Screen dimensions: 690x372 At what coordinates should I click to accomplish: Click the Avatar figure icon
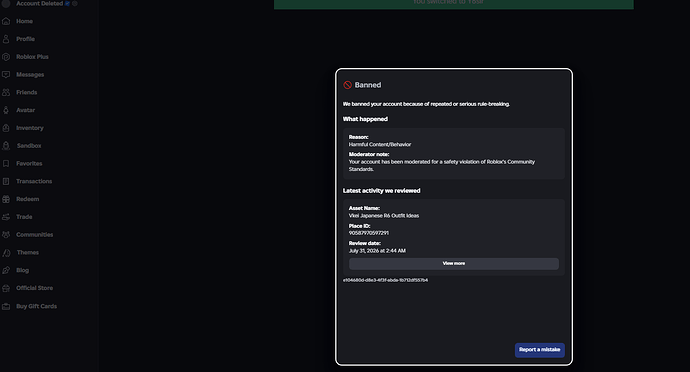click(6, 110)
